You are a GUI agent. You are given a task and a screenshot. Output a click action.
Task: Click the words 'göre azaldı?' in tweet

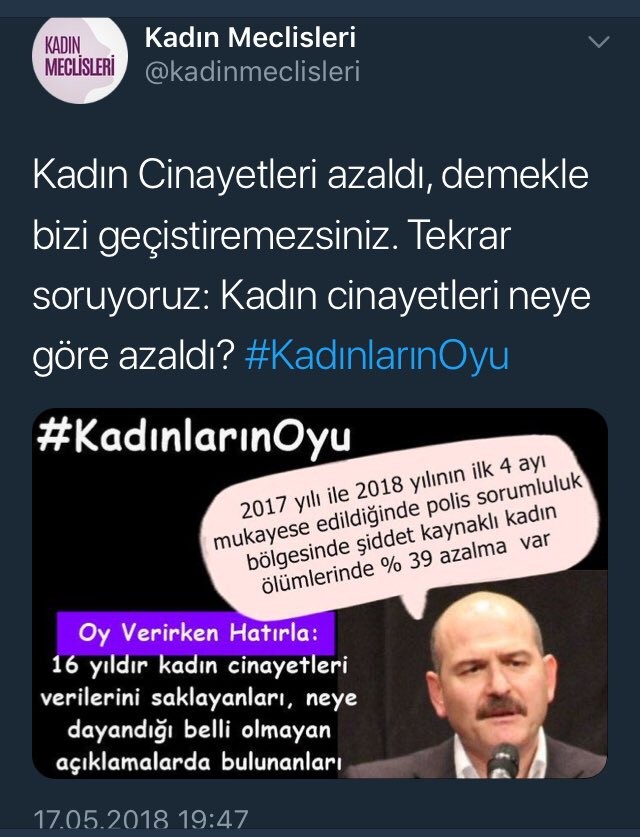133,357
